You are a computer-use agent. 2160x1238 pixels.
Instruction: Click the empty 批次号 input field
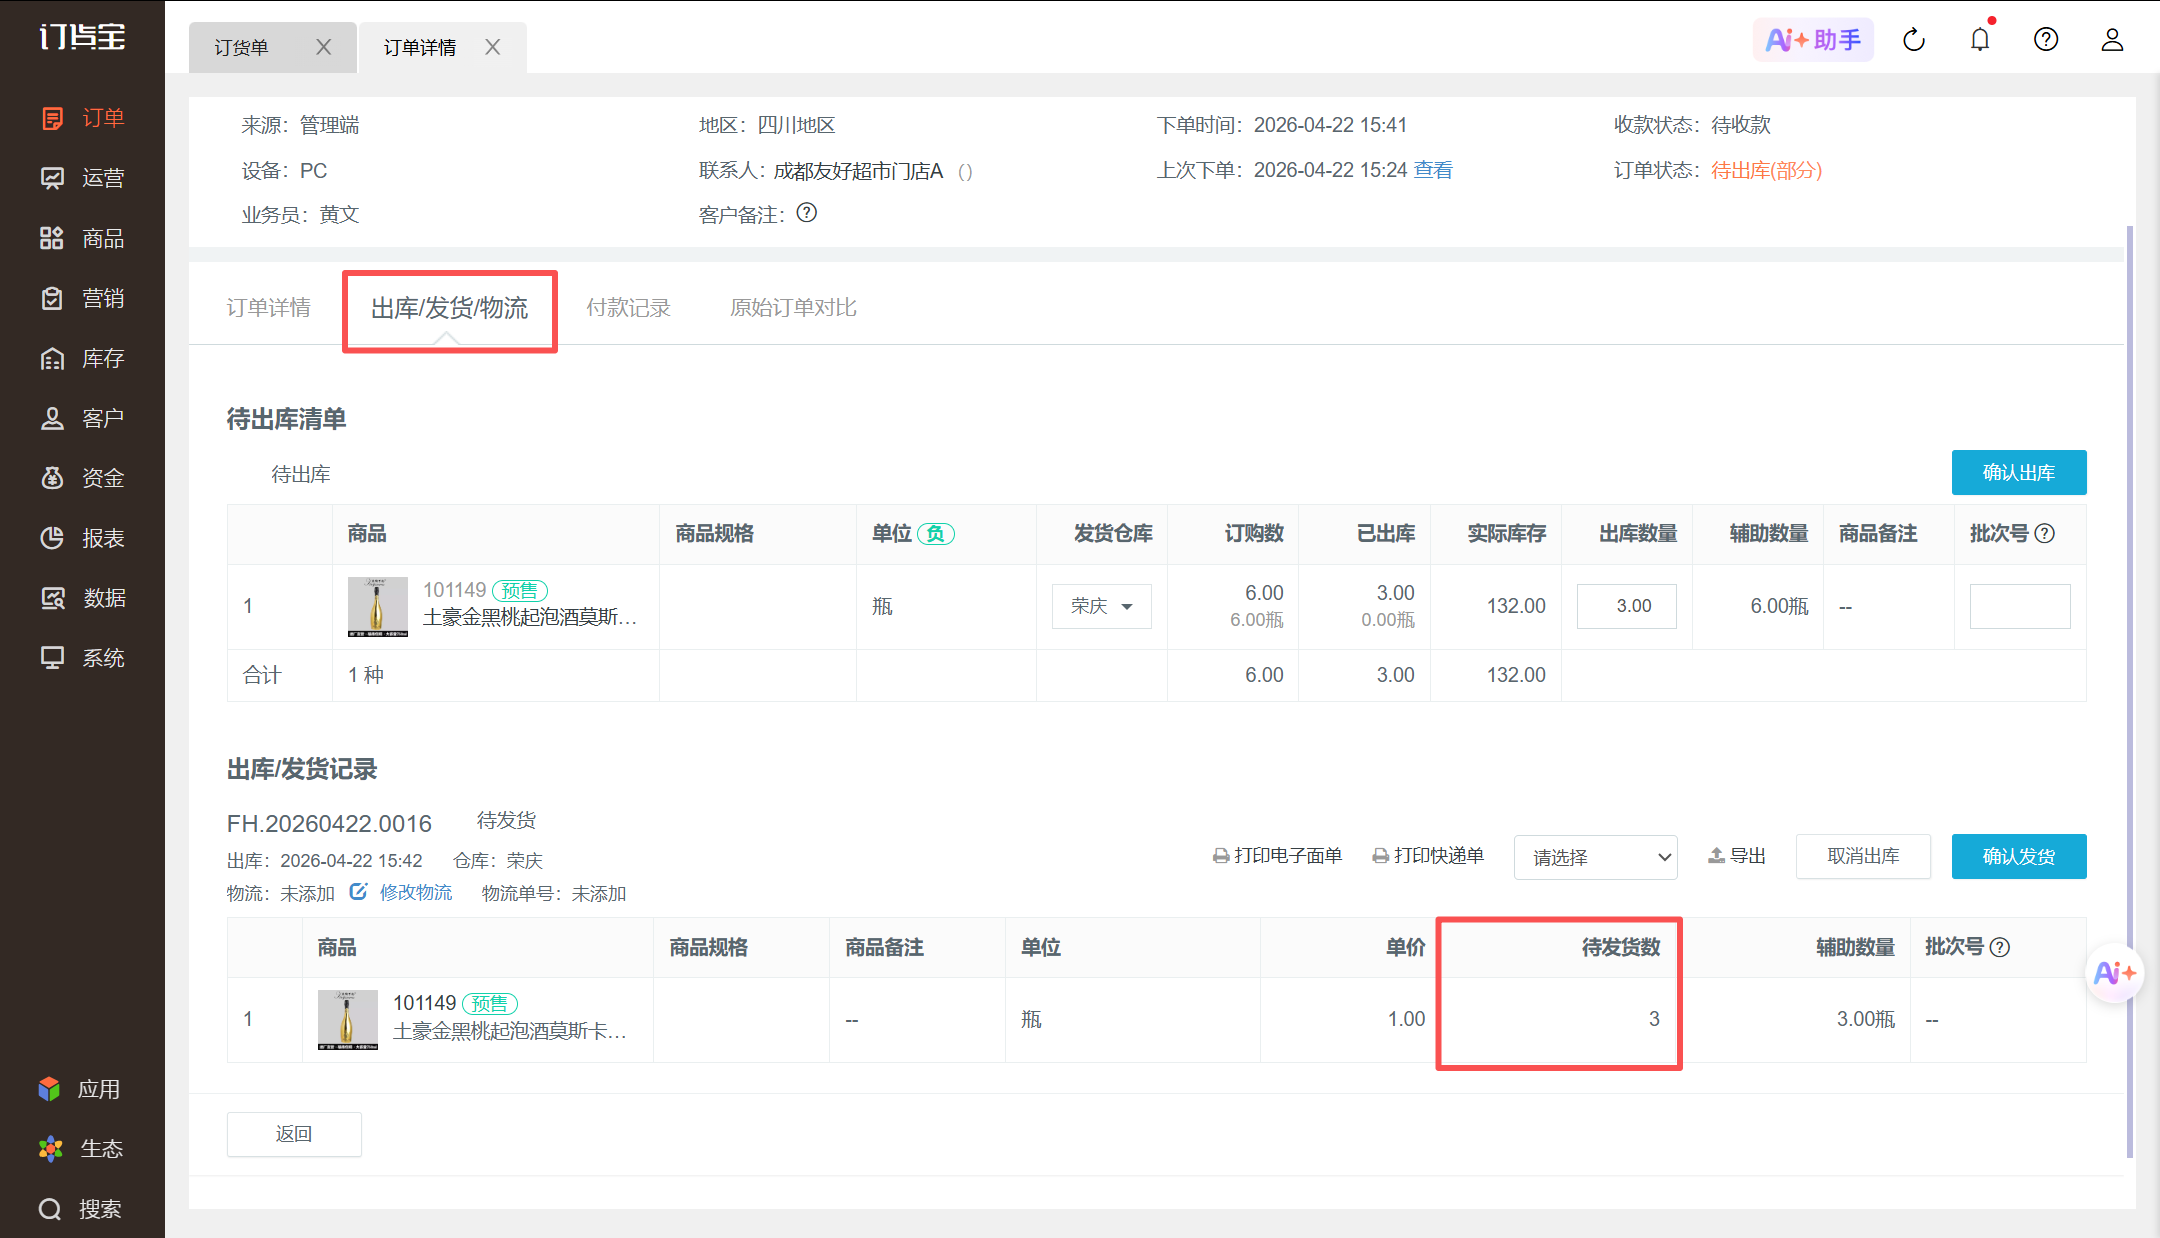pos(2020,606)
